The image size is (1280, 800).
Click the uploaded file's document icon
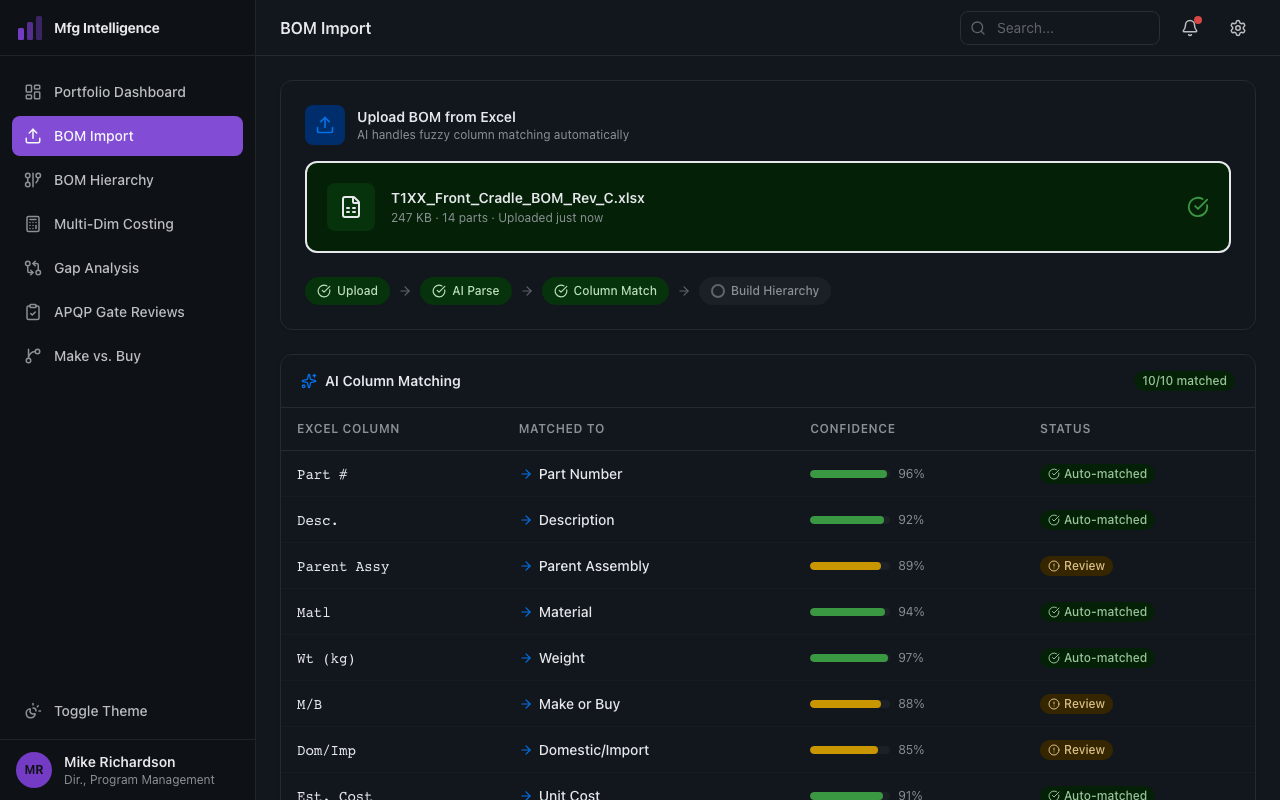point(351,207)
